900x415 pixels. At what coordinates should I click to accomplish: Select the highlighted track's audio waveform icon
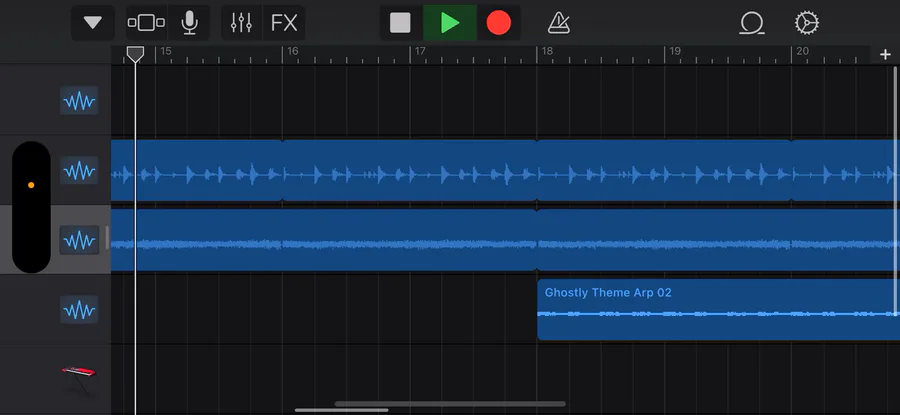(x=79, y=240)
